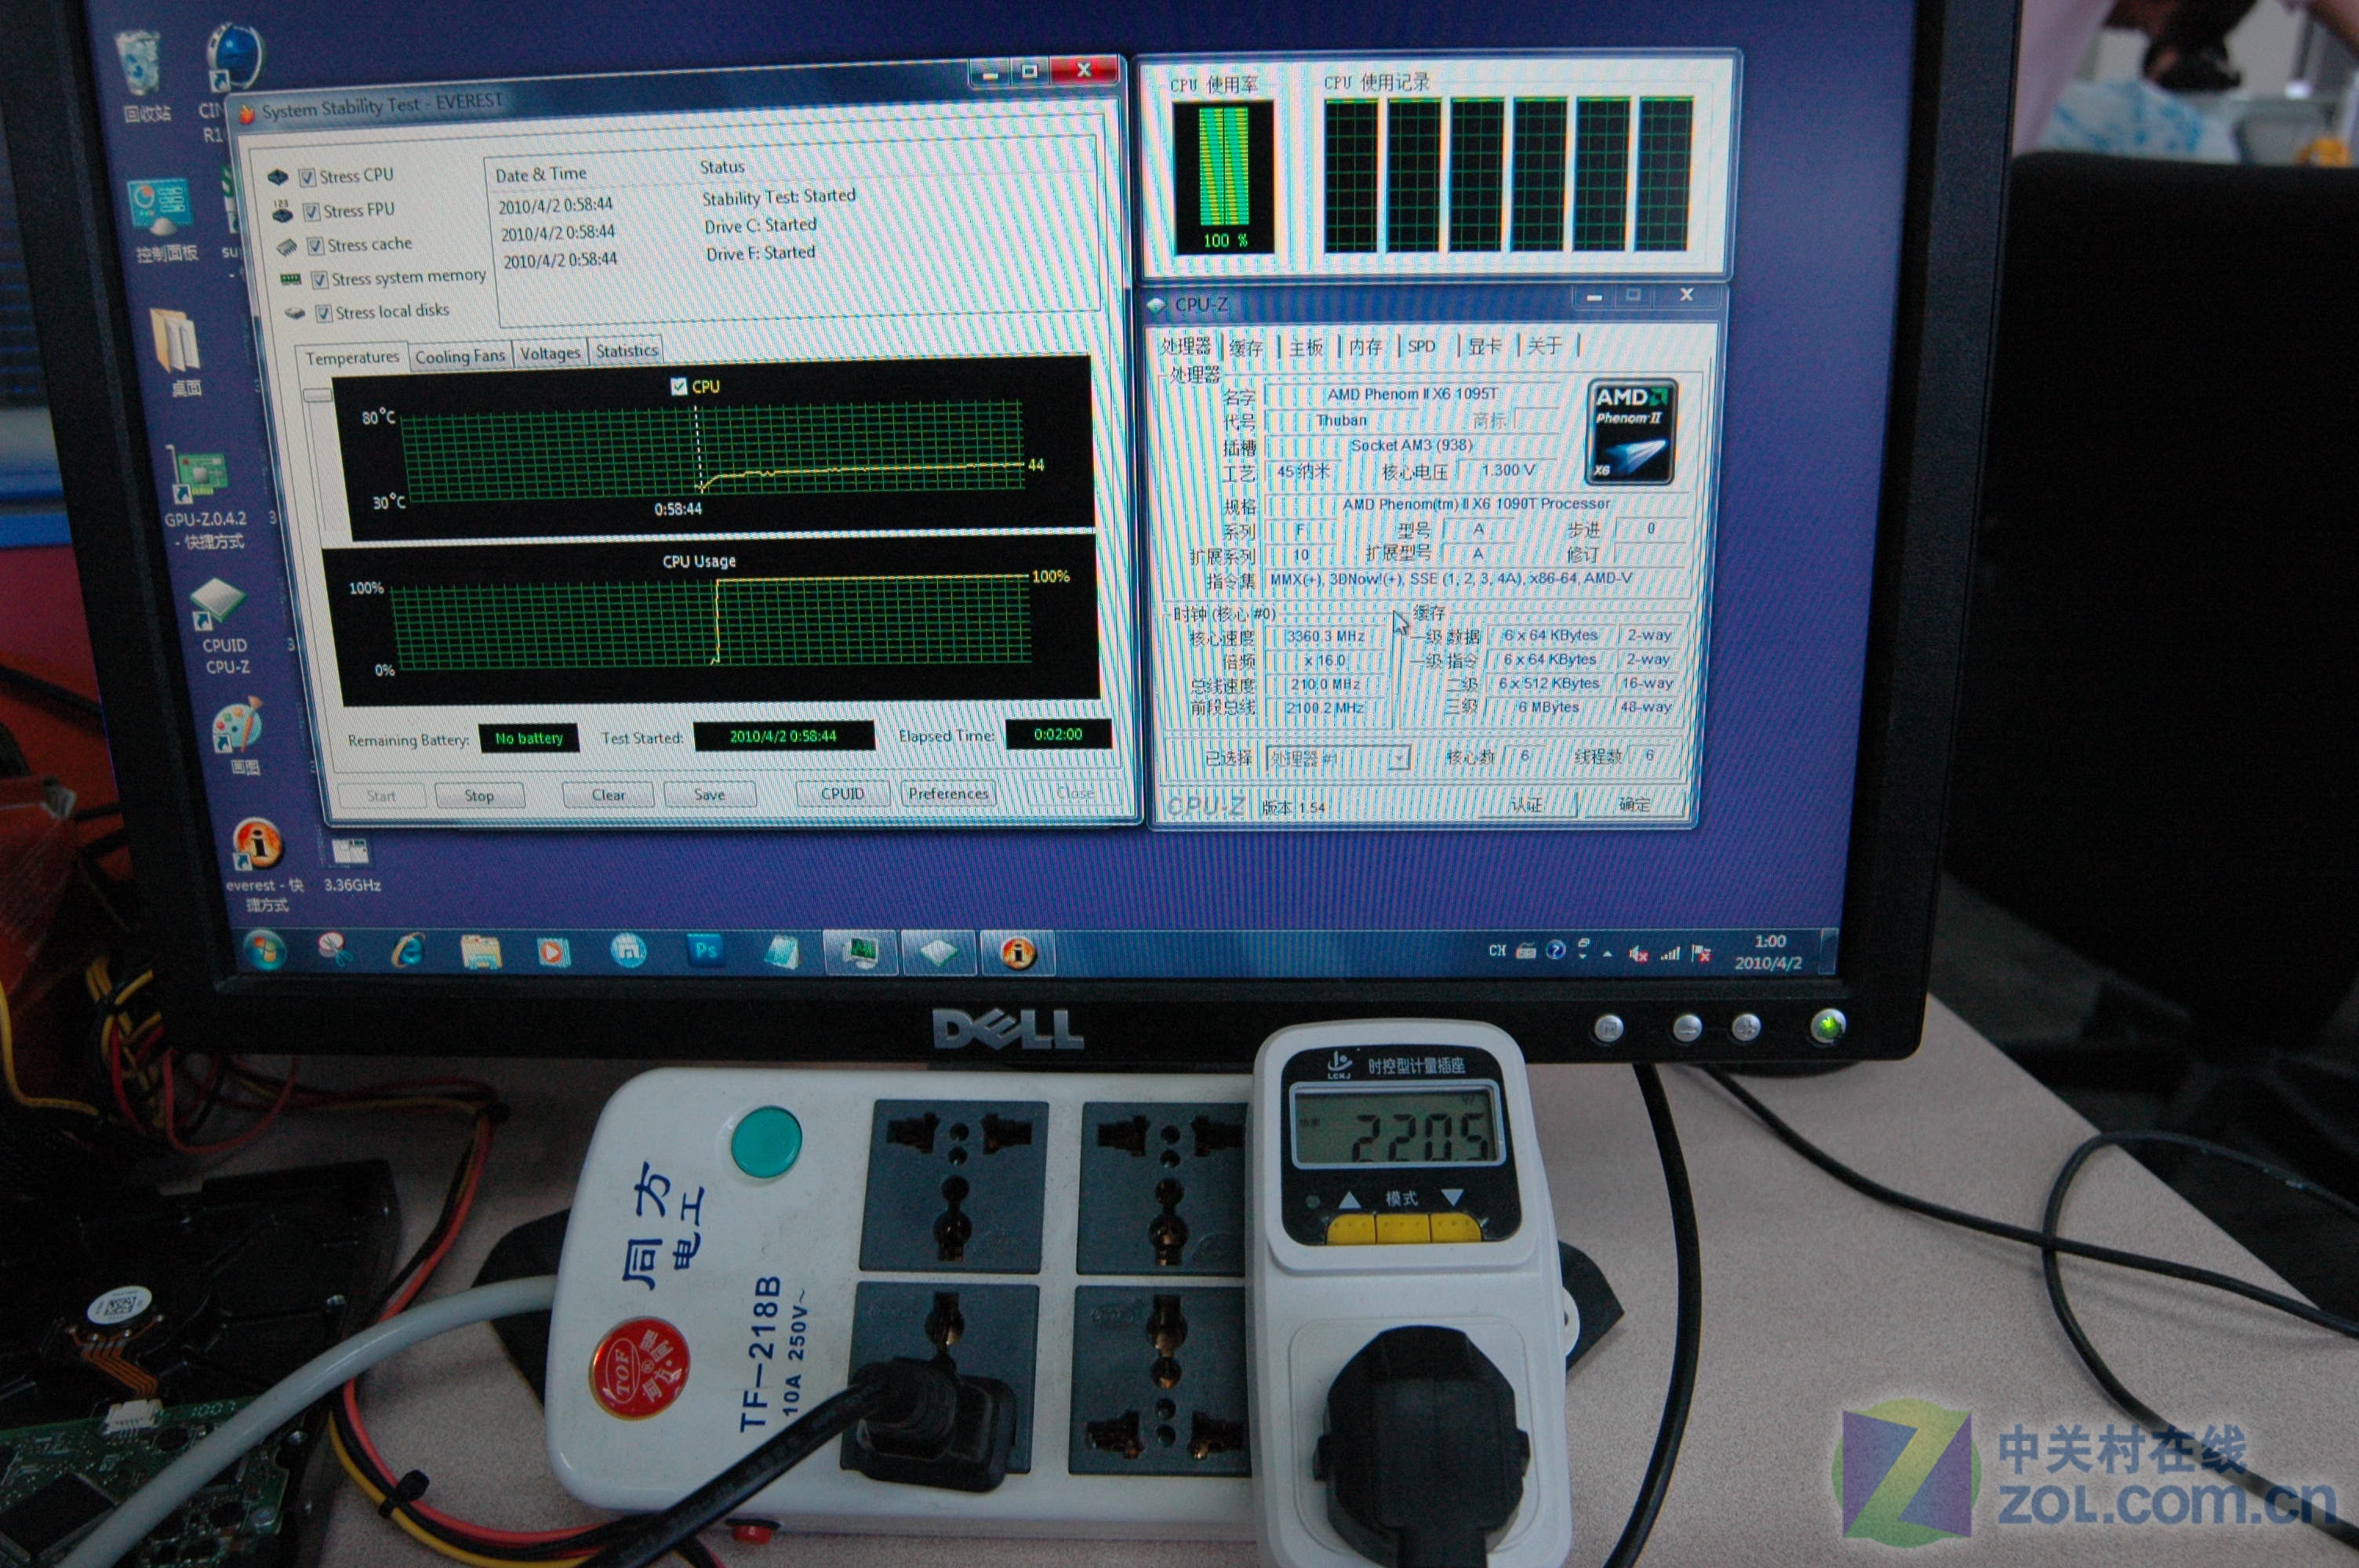Screen dimensions: 2359x1568
Task: Toggle the Stress cache checkbox
Action: pyautogui.click(x=315, y=246)
